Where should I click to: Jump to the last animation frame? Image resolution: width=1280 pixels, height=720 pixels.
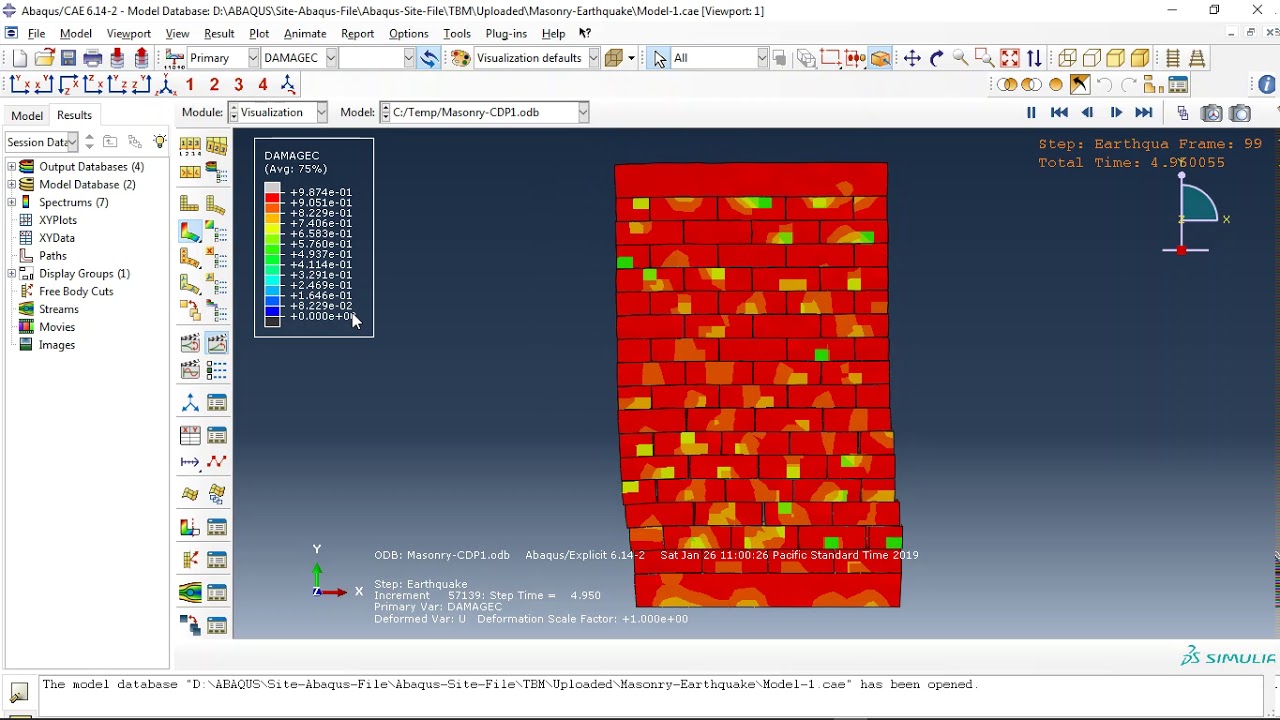point(1144,113)
